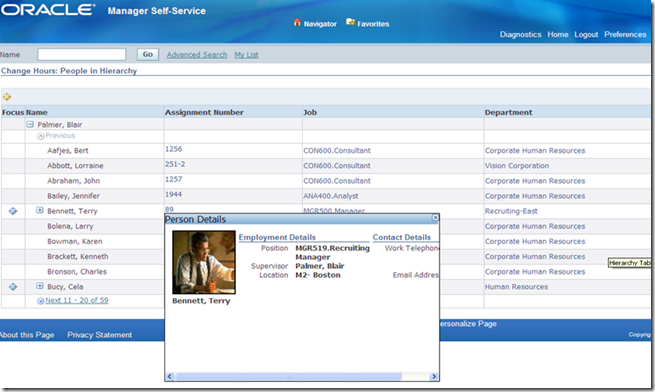Open the Advanced Search link
655x392 pixels.
tap(197, 55)
